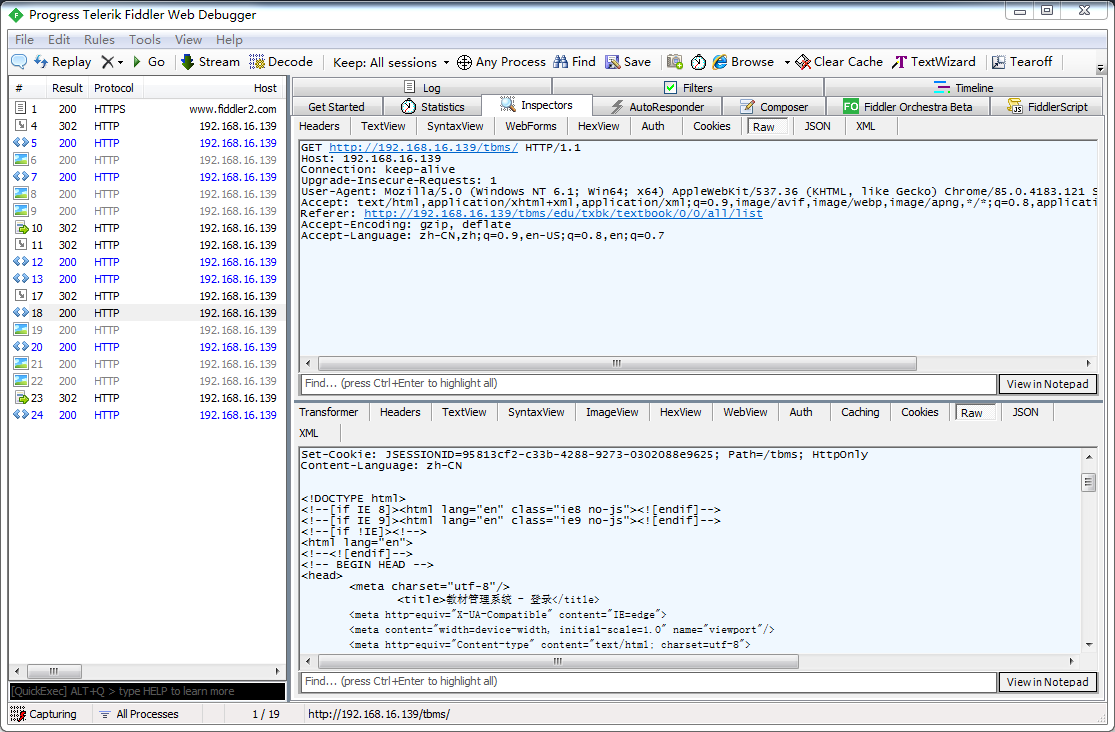Click the response pane horizontal scrollbar thumb
1115x732 pixels.
[558, 662]
